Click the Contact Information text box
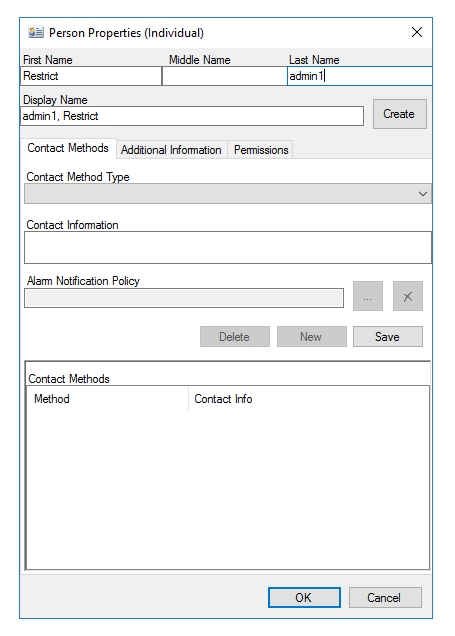455x636 pixels. coord(228,247)
